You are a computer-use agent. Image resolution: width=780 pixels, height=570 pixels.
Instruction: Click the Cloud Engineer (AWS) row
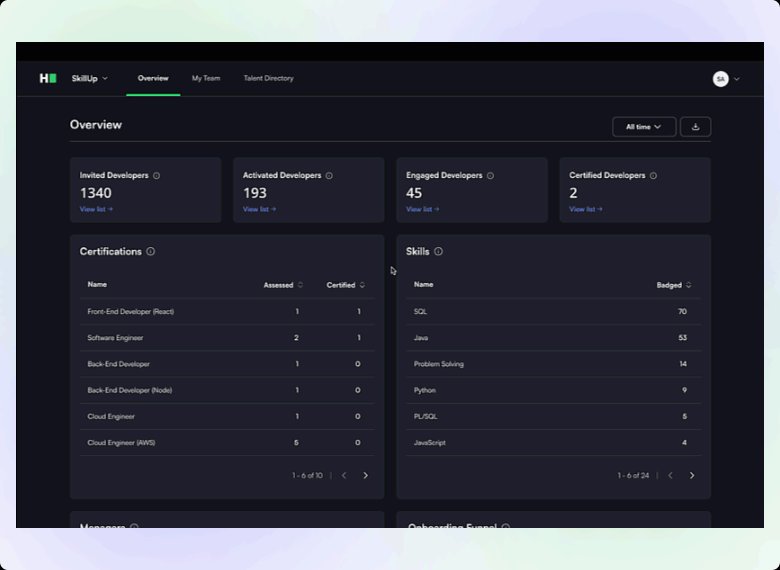pyautogui.click(x=227, y=443)
